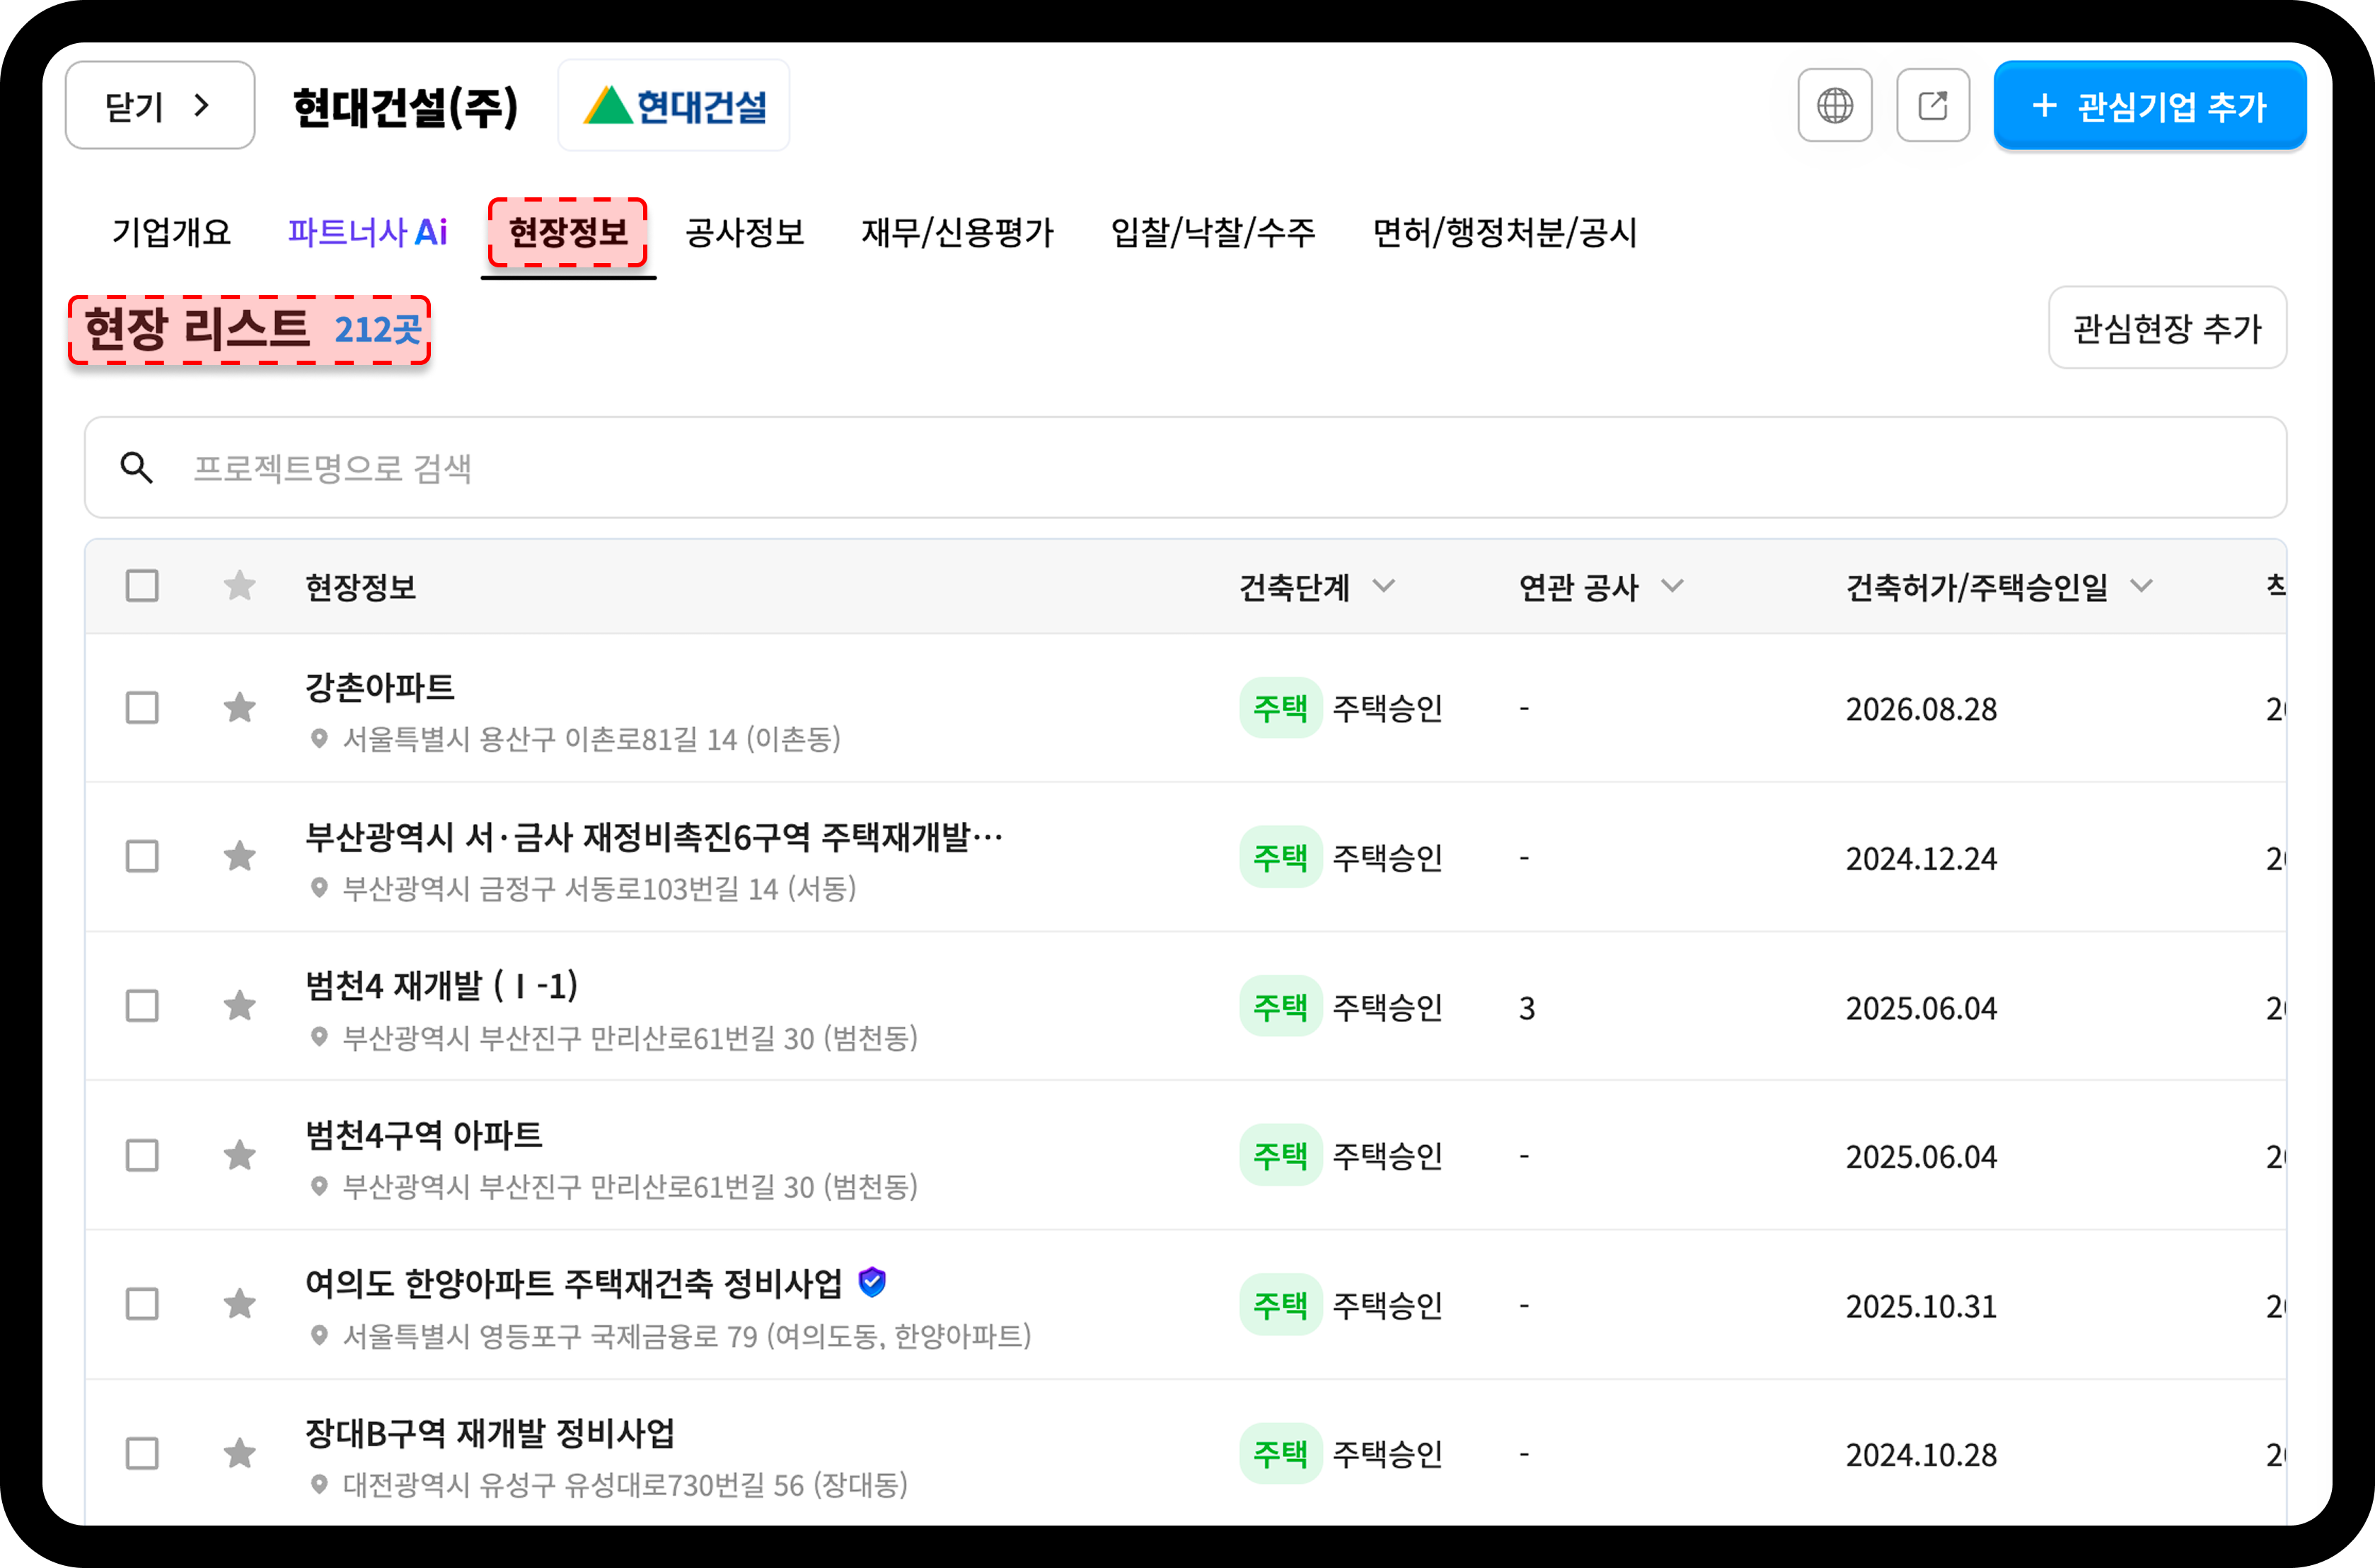Click the 연관 공사 value 3
This screenshot has height=1568, width=2375.
coord(1527,1008)
